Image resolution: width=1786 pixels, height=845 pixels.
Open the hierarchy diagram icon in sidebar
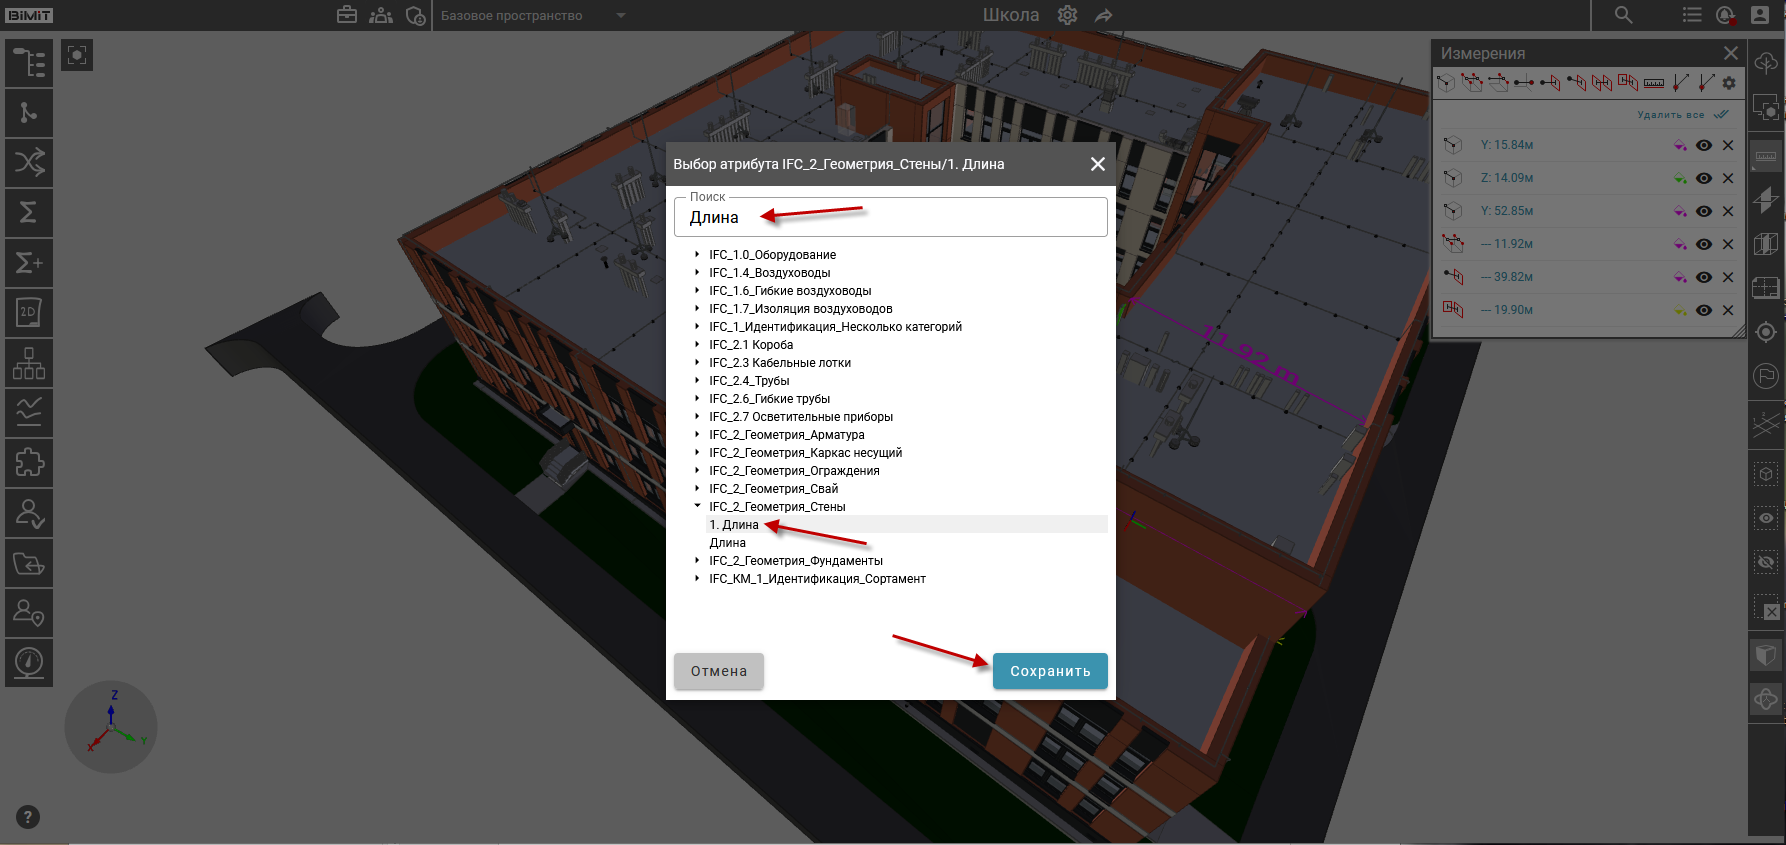(x=29, y=363)
